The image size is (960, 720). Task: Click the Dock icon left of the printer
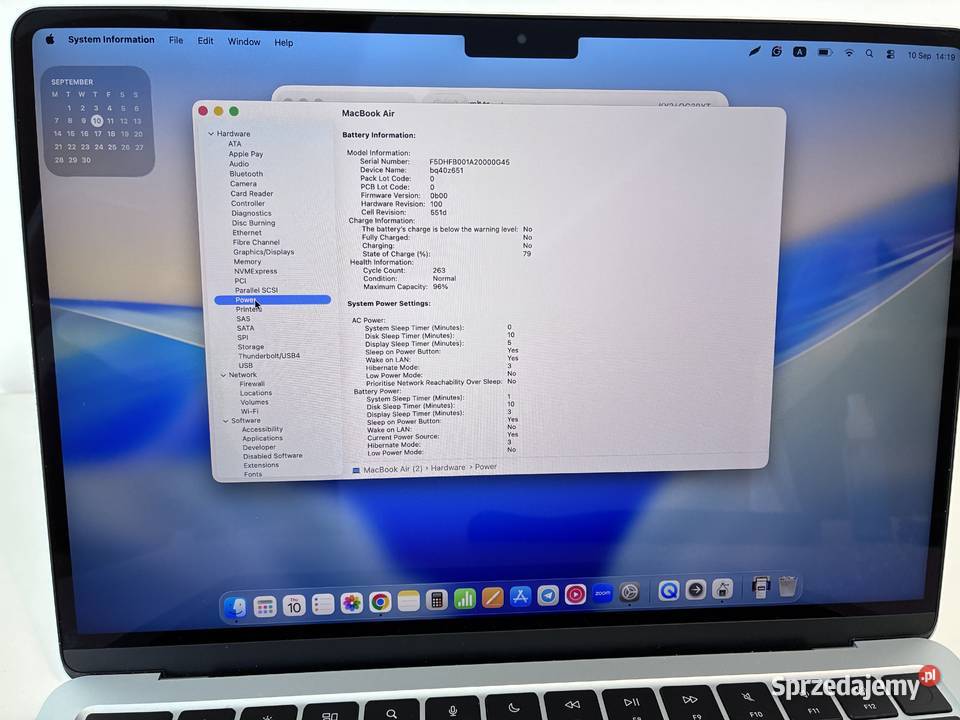pos(722,589)
